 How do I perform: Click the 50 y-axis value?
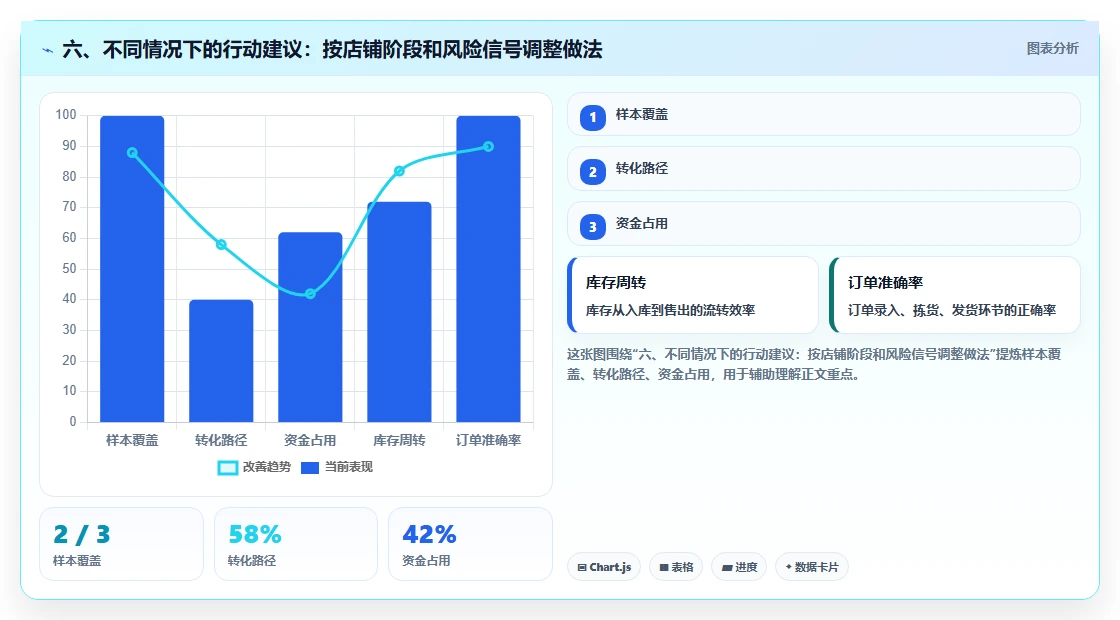coord(69,269)
